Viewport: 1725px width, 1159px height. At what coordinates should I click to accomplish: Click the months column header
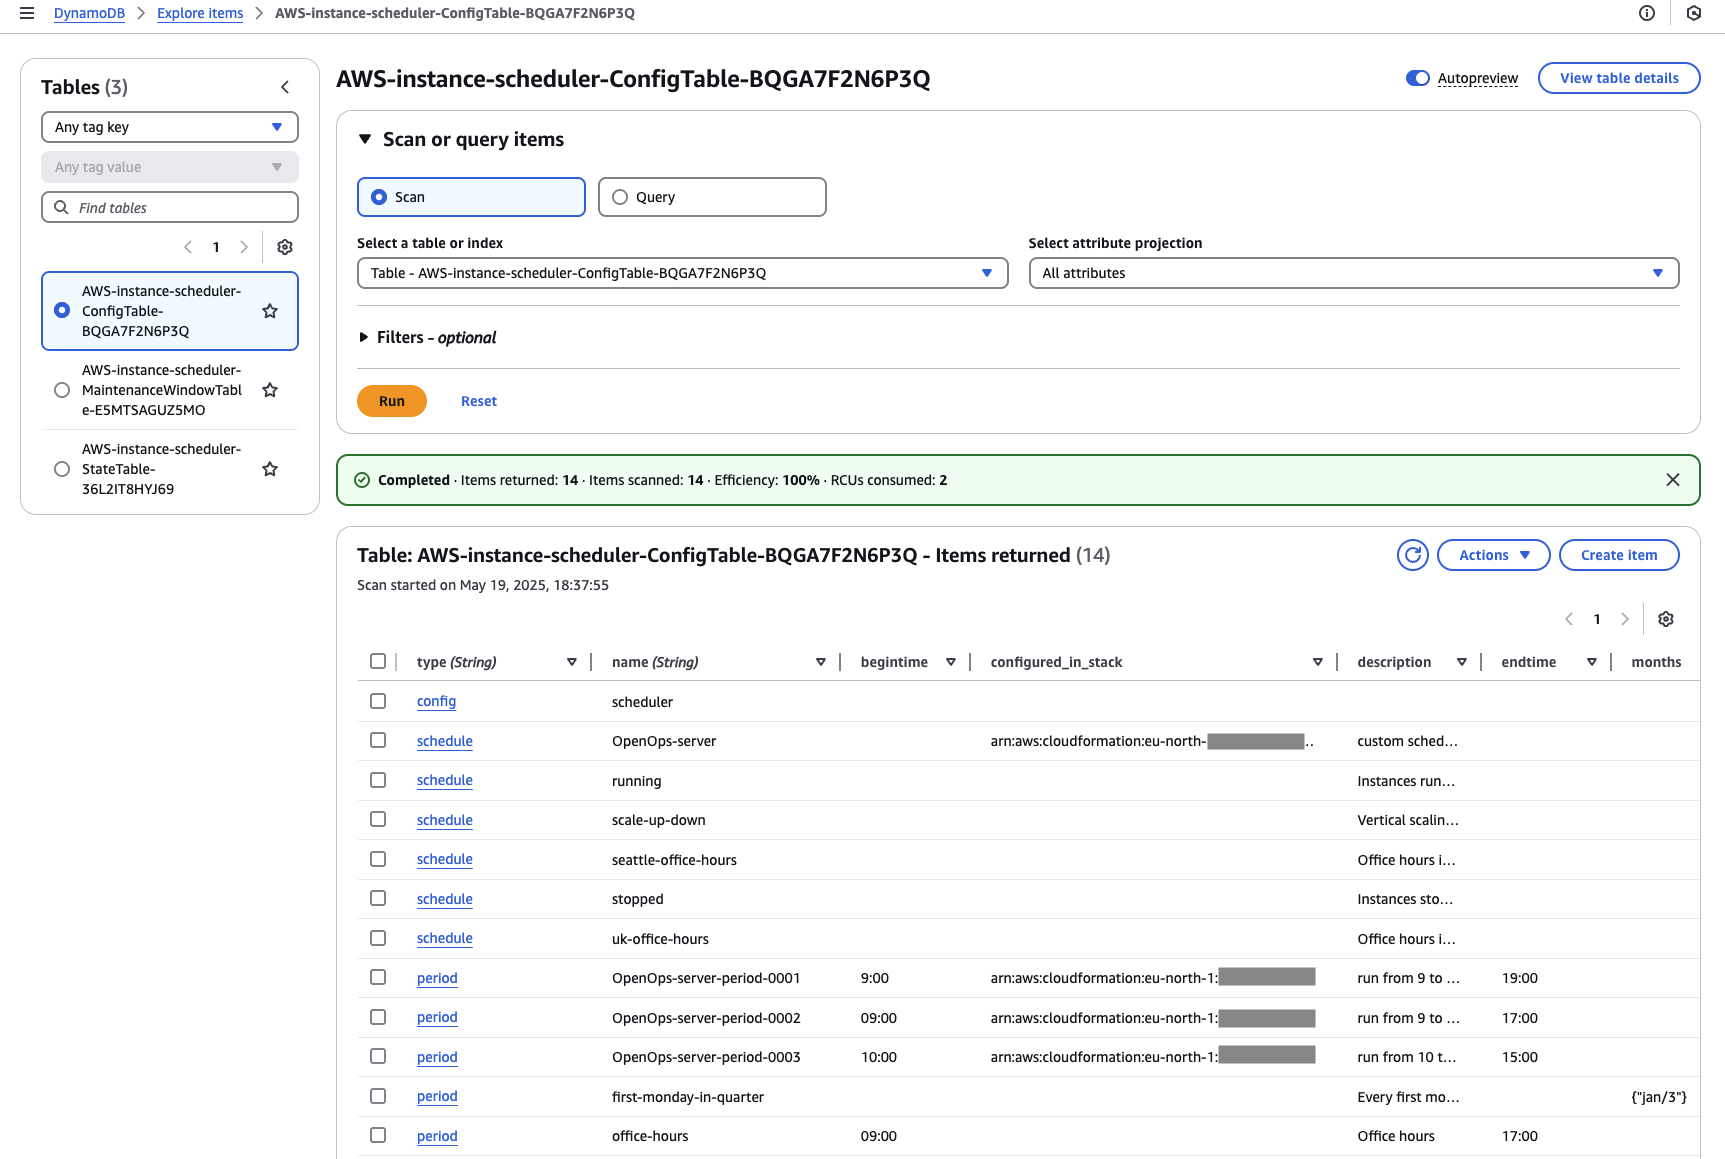pyautogui.click(x=1656, y=662)
